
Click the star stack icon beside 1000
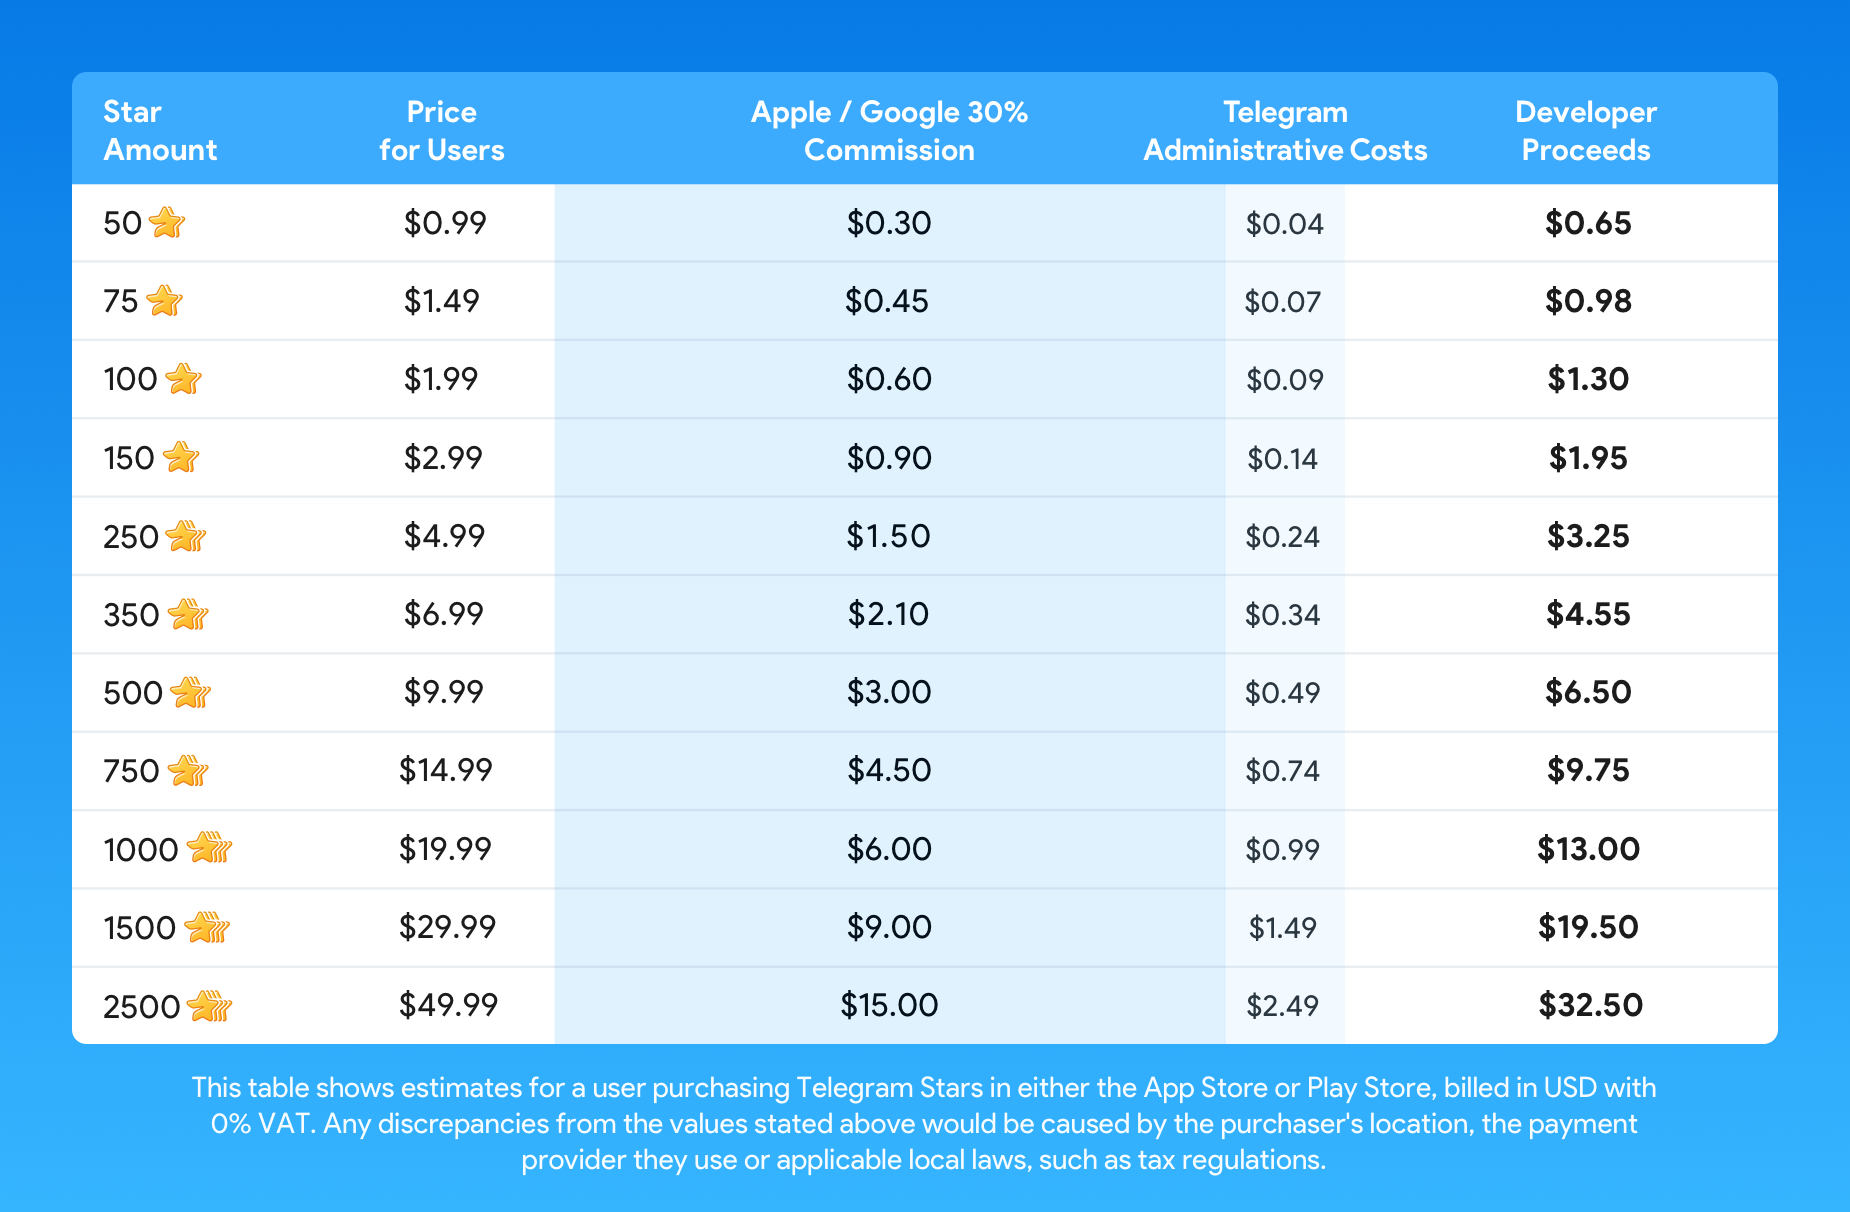209,848
